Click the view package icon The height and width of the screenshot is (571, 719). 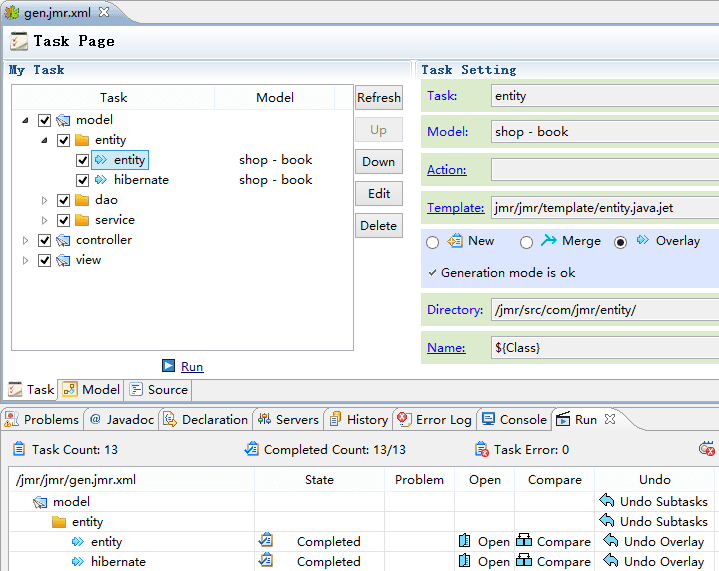click(63, 261)
